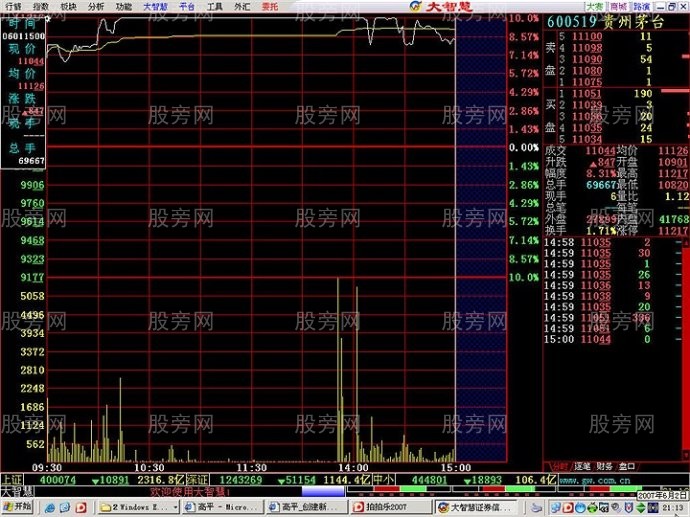
Task: Click the 换手 1.71% value
Action: click(x=601, y=230)
